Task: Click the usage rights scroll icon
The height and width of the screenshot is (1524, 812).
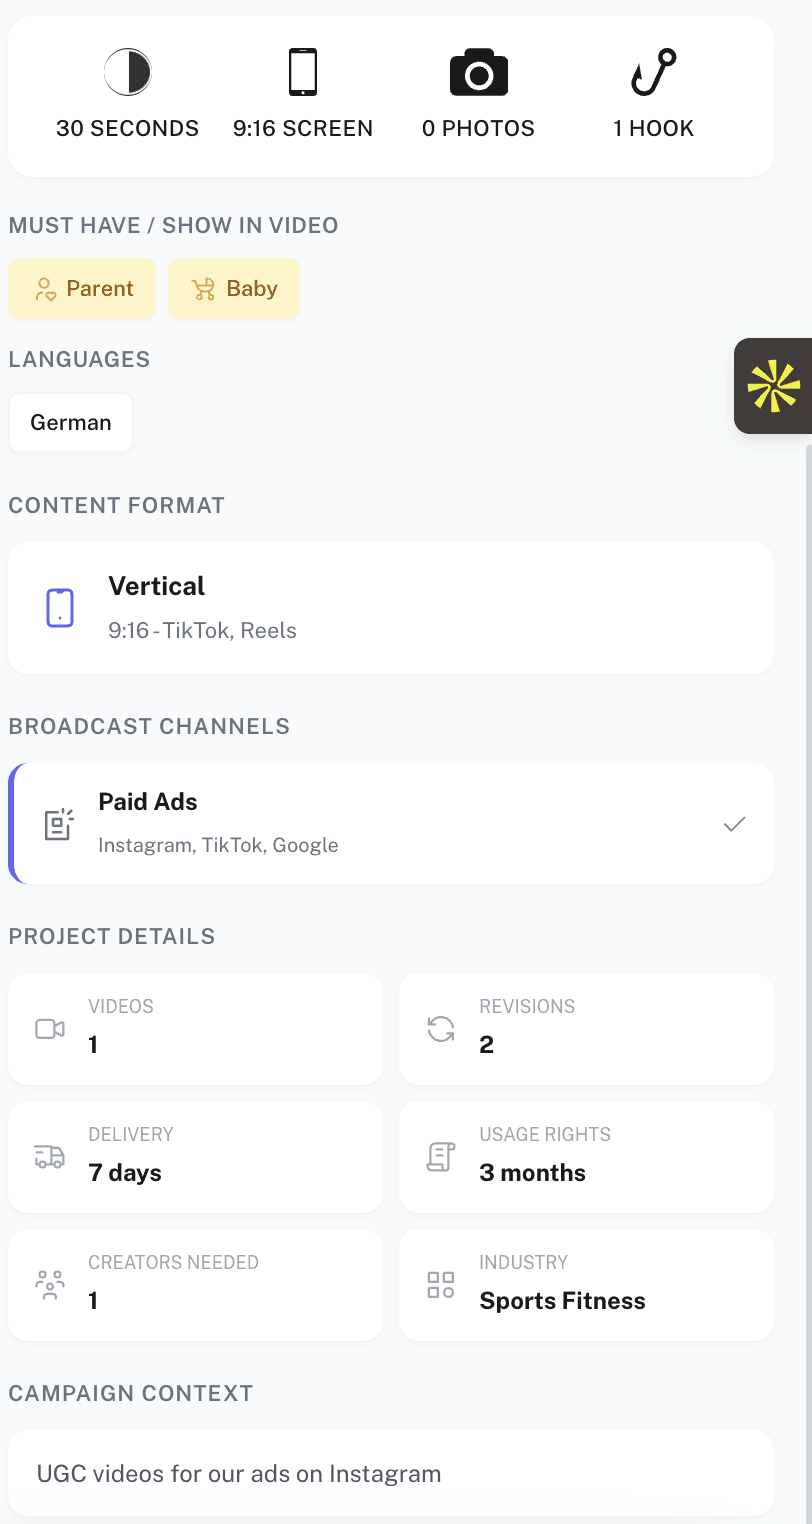Action: coord(441,1157)
